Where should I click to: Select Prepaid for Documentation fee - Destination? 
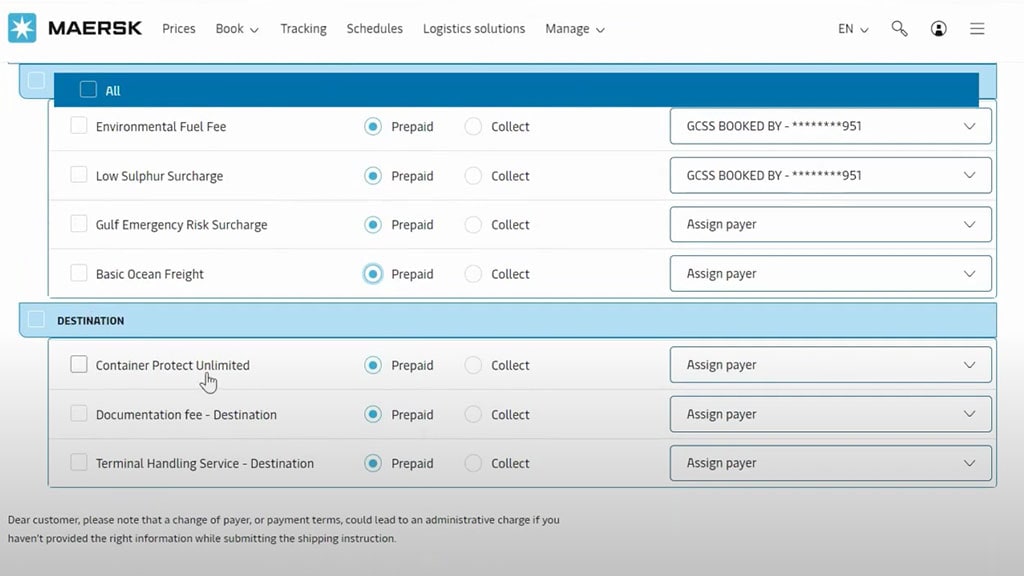(373, 414)
